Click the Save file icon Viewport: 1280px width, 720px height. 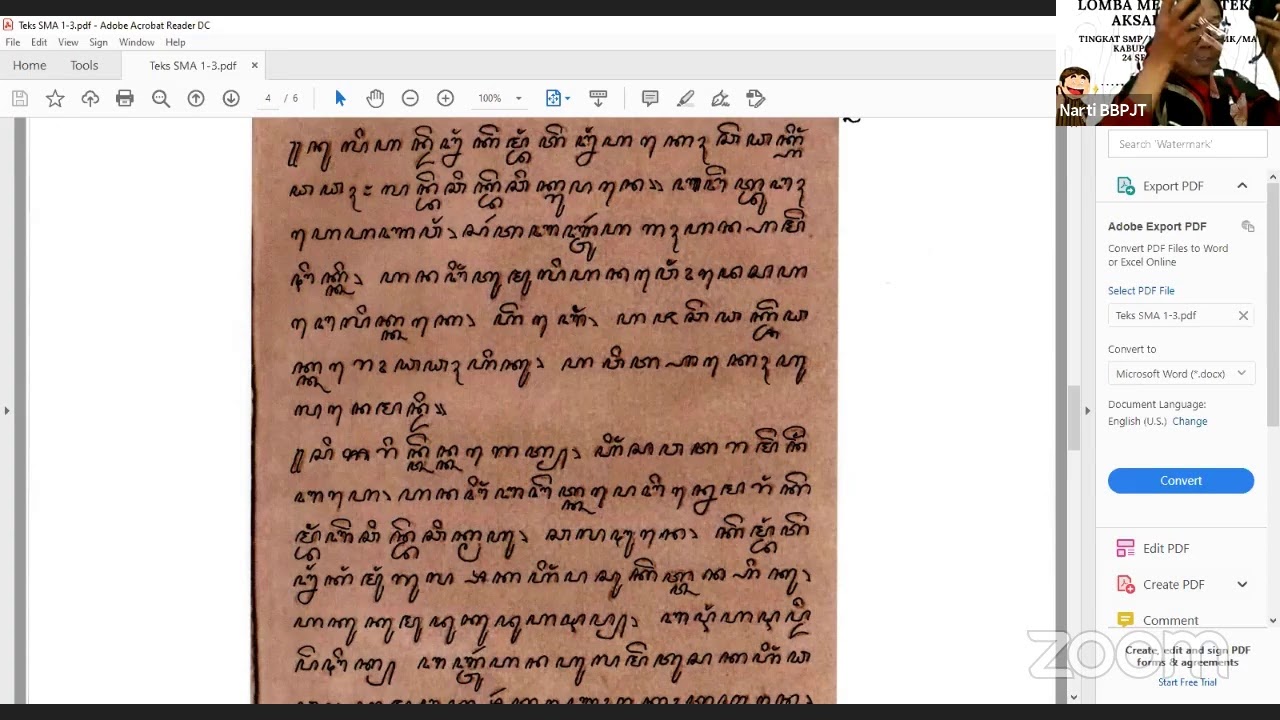19,98
